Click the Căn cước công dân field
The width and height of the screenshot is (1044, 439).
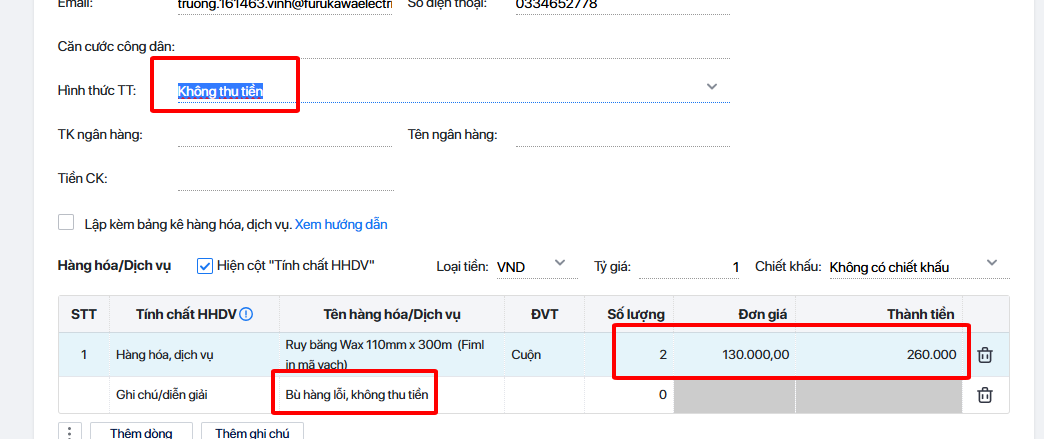pos(453,47)
